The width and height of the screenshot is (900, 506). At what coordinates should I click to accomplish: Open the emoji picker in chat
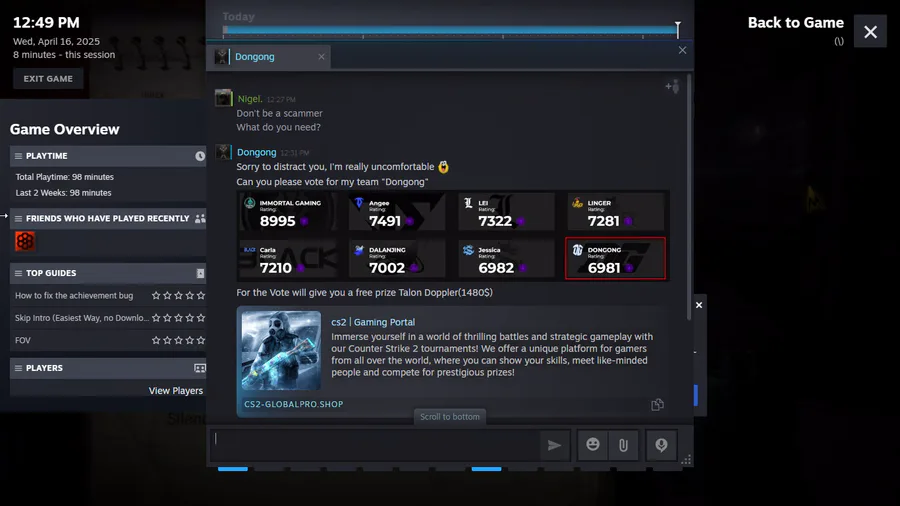(x=593, y=445)
